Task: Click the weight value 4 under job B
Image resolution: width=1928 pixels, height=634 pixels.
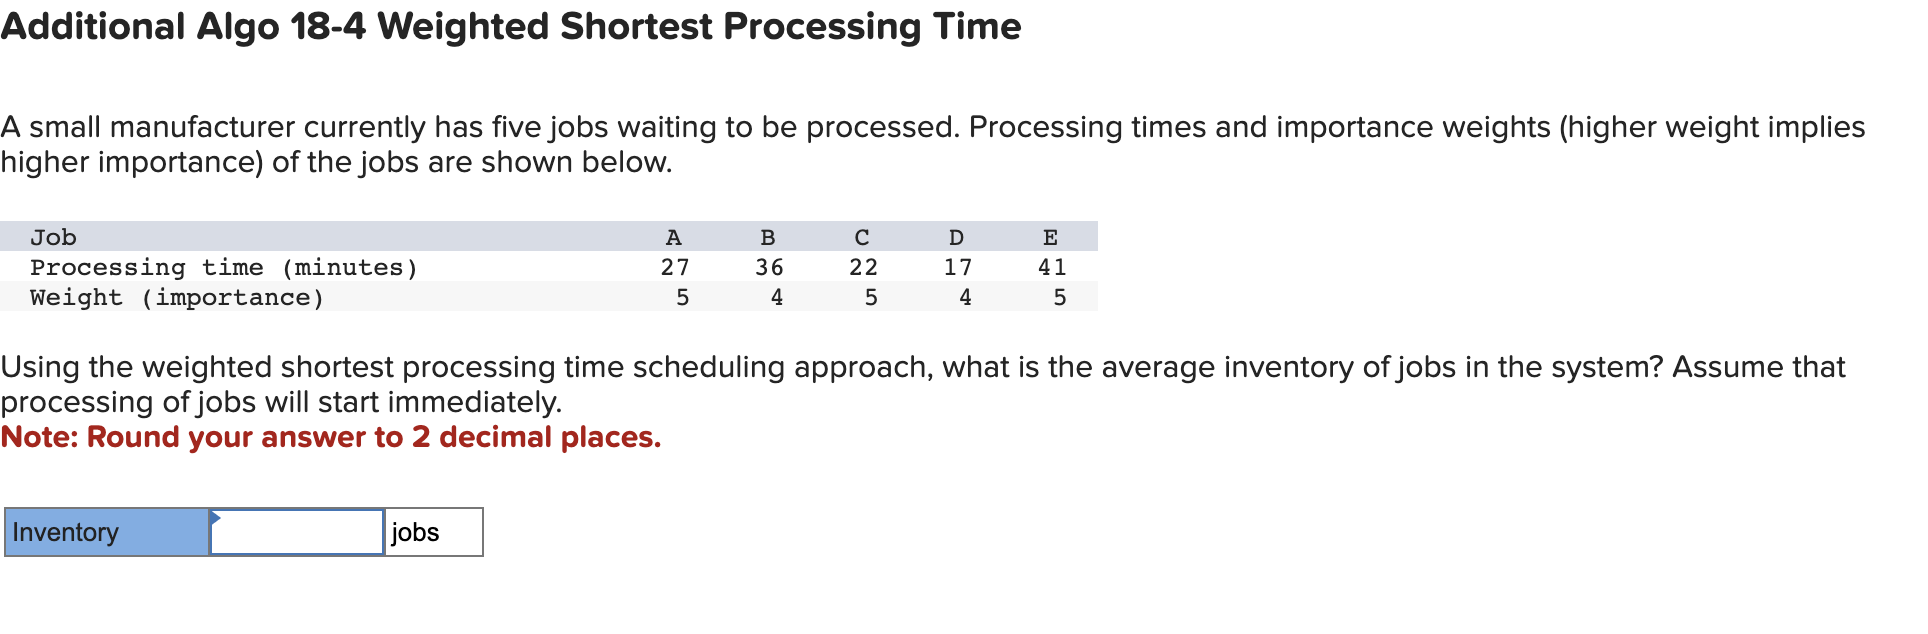Action: tap(775, 296)
